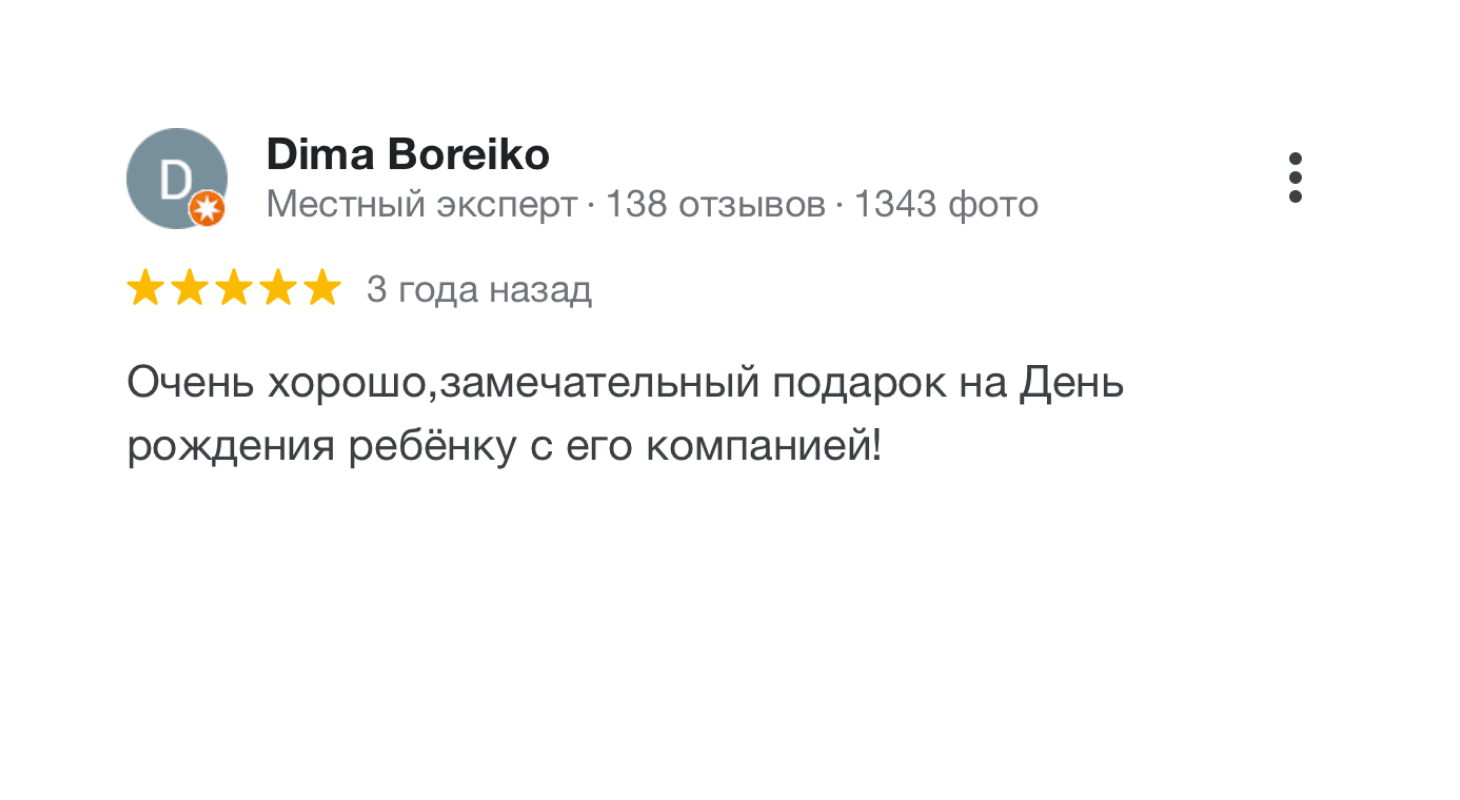Click the fifth yellow rating star
Image resolution: width=1460 pixels, height=800 pixels.
tap(322, 289)
